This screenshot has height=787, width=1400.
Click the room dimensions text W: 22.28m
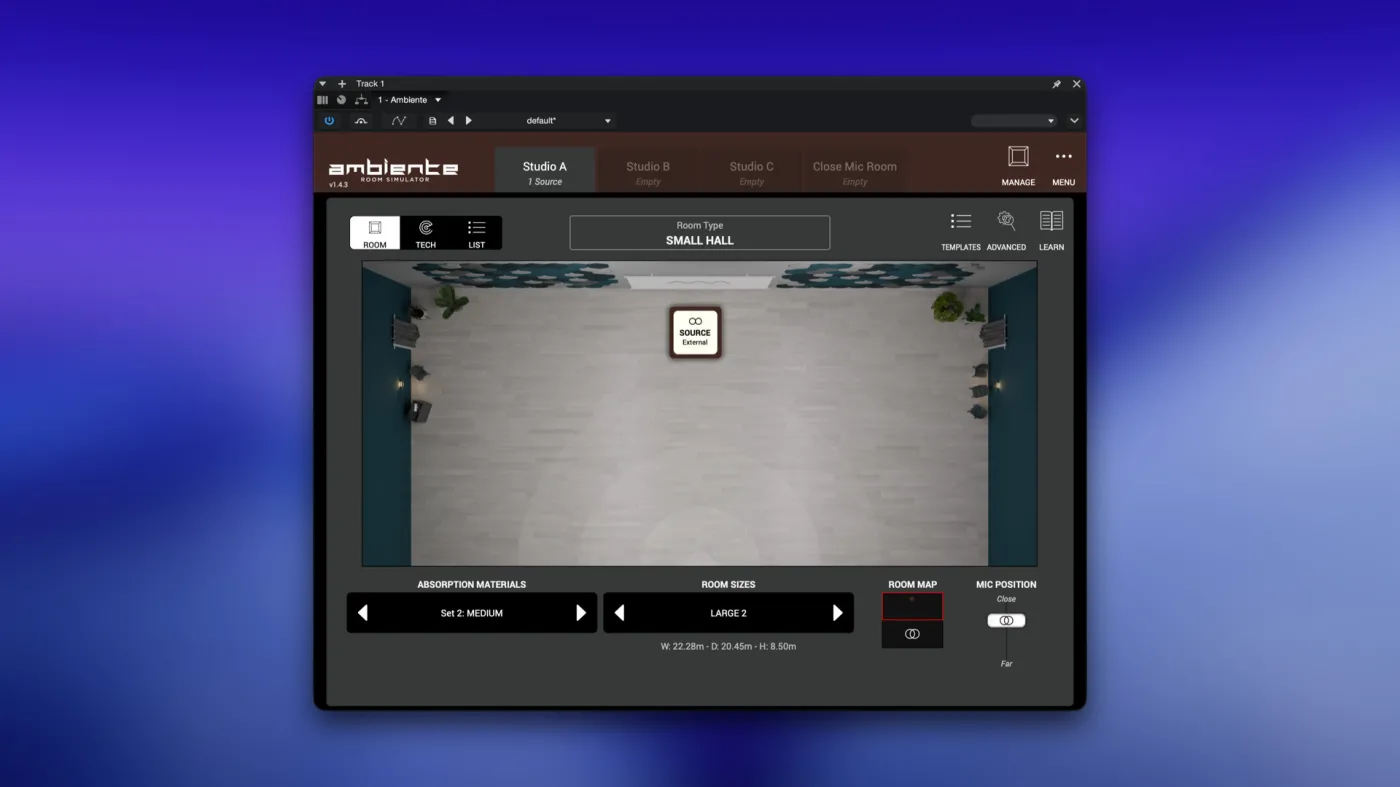pyautogui.click(x=728, y=647)
